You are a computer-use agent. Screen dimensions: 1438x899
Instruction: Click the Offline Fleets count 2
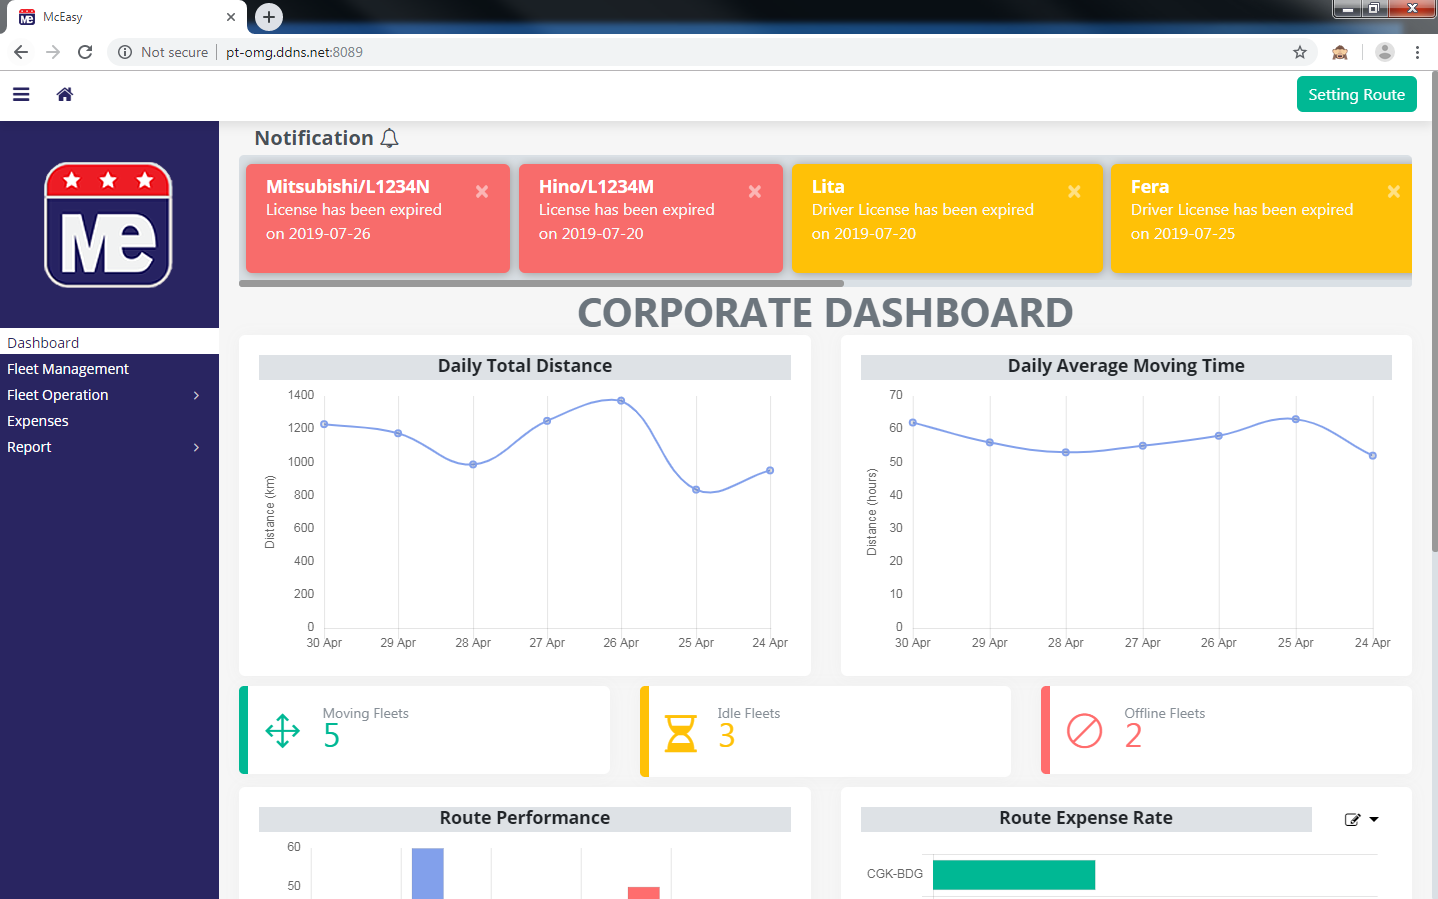tap(1133, 736)
